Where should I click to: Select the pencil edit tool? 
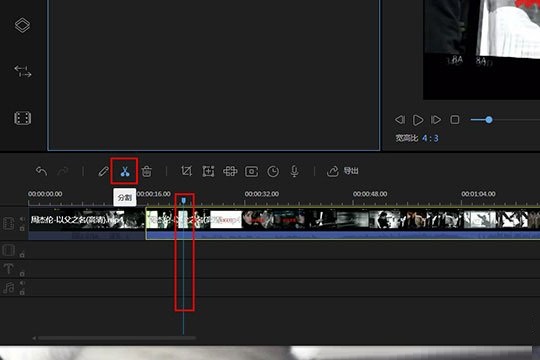(103, 171)
